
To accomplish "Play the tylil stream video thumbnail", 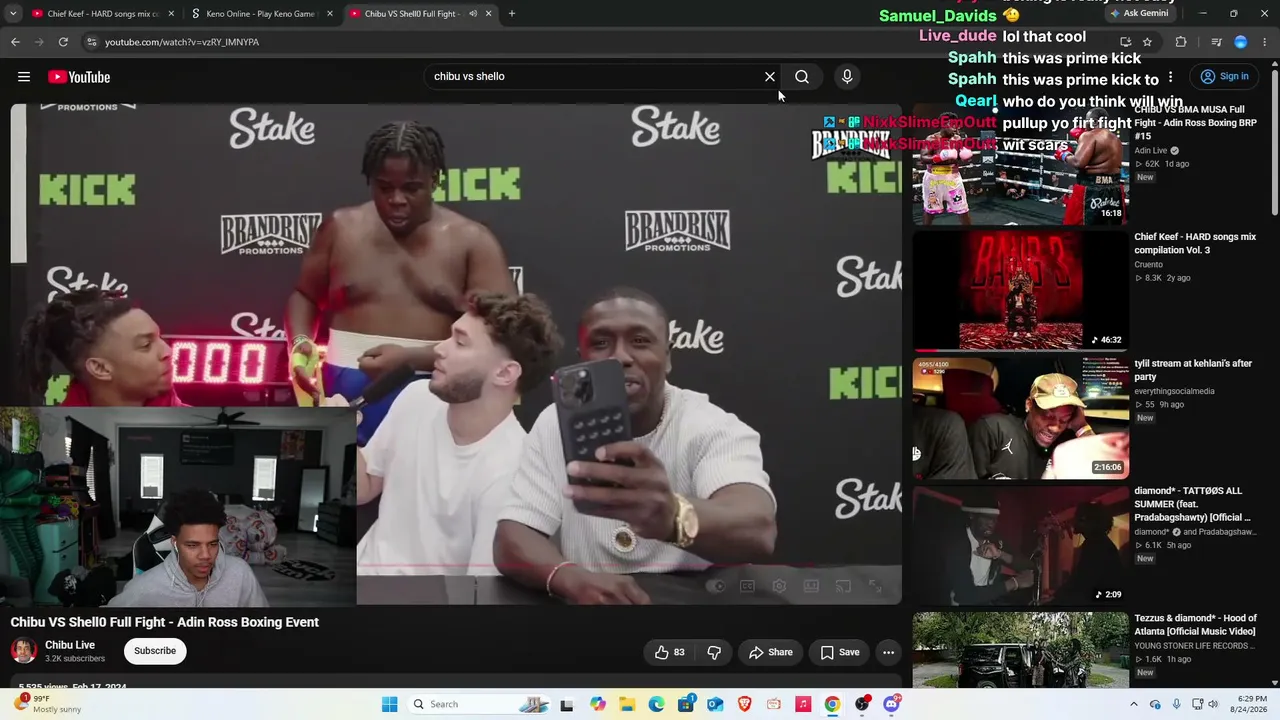I will [1020, 418].
